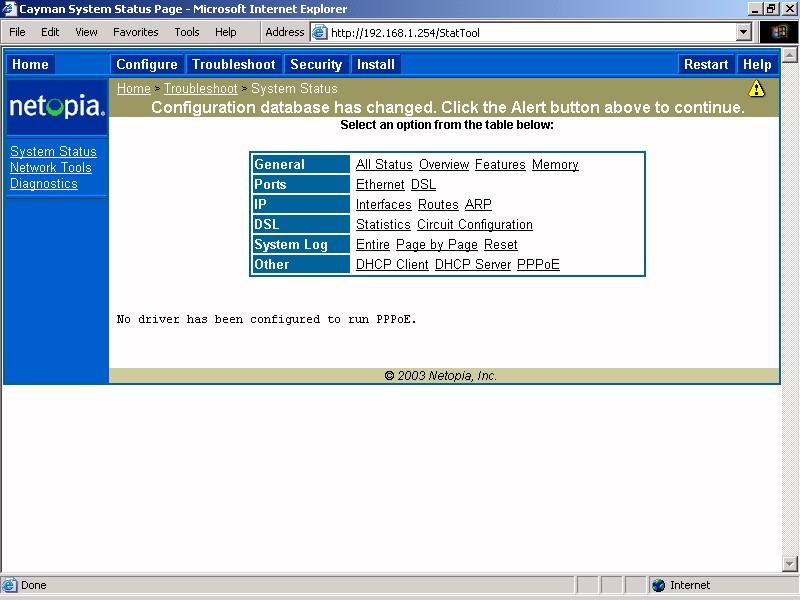Click the 'No driver has been configured' message
Screen dimensions: 800x600
click(266, 319)
